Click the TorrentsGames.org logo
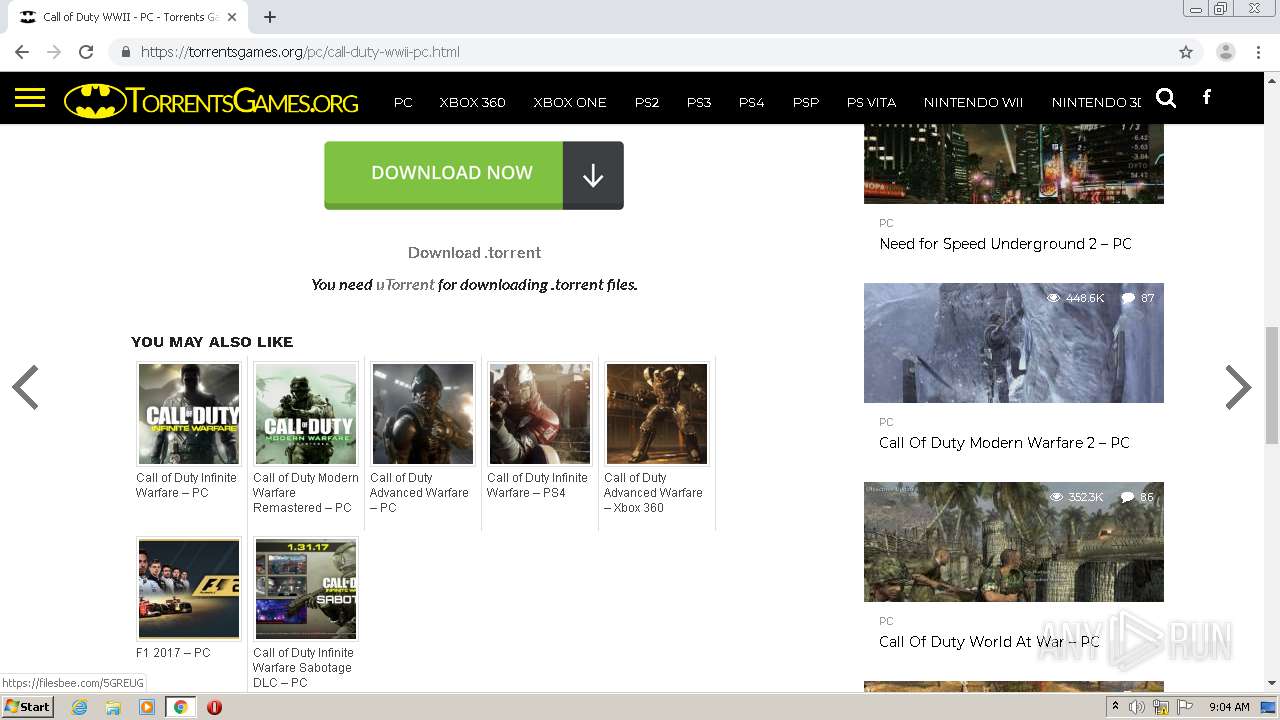 click(x=211, y=101)
